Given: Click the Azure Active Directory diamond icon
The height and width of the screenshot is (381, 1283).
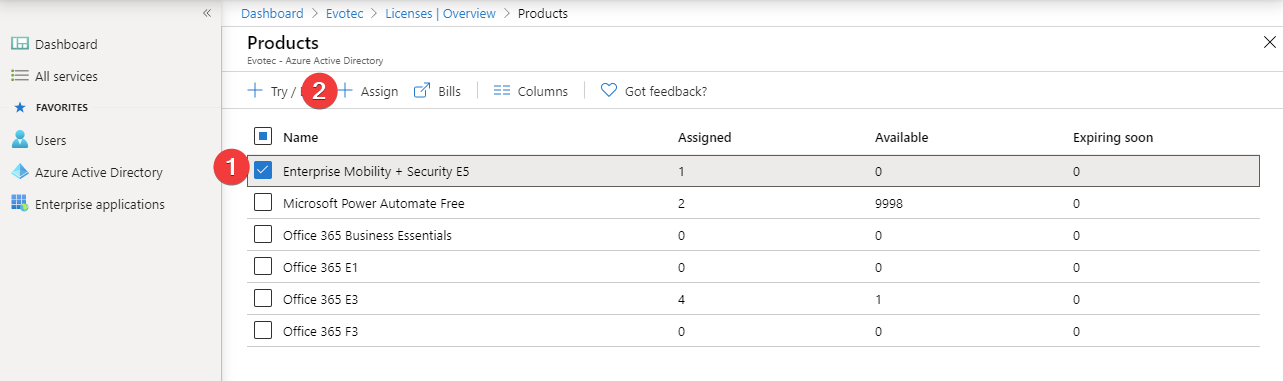Looking at the screenshot, I should (x=19, y=172).
